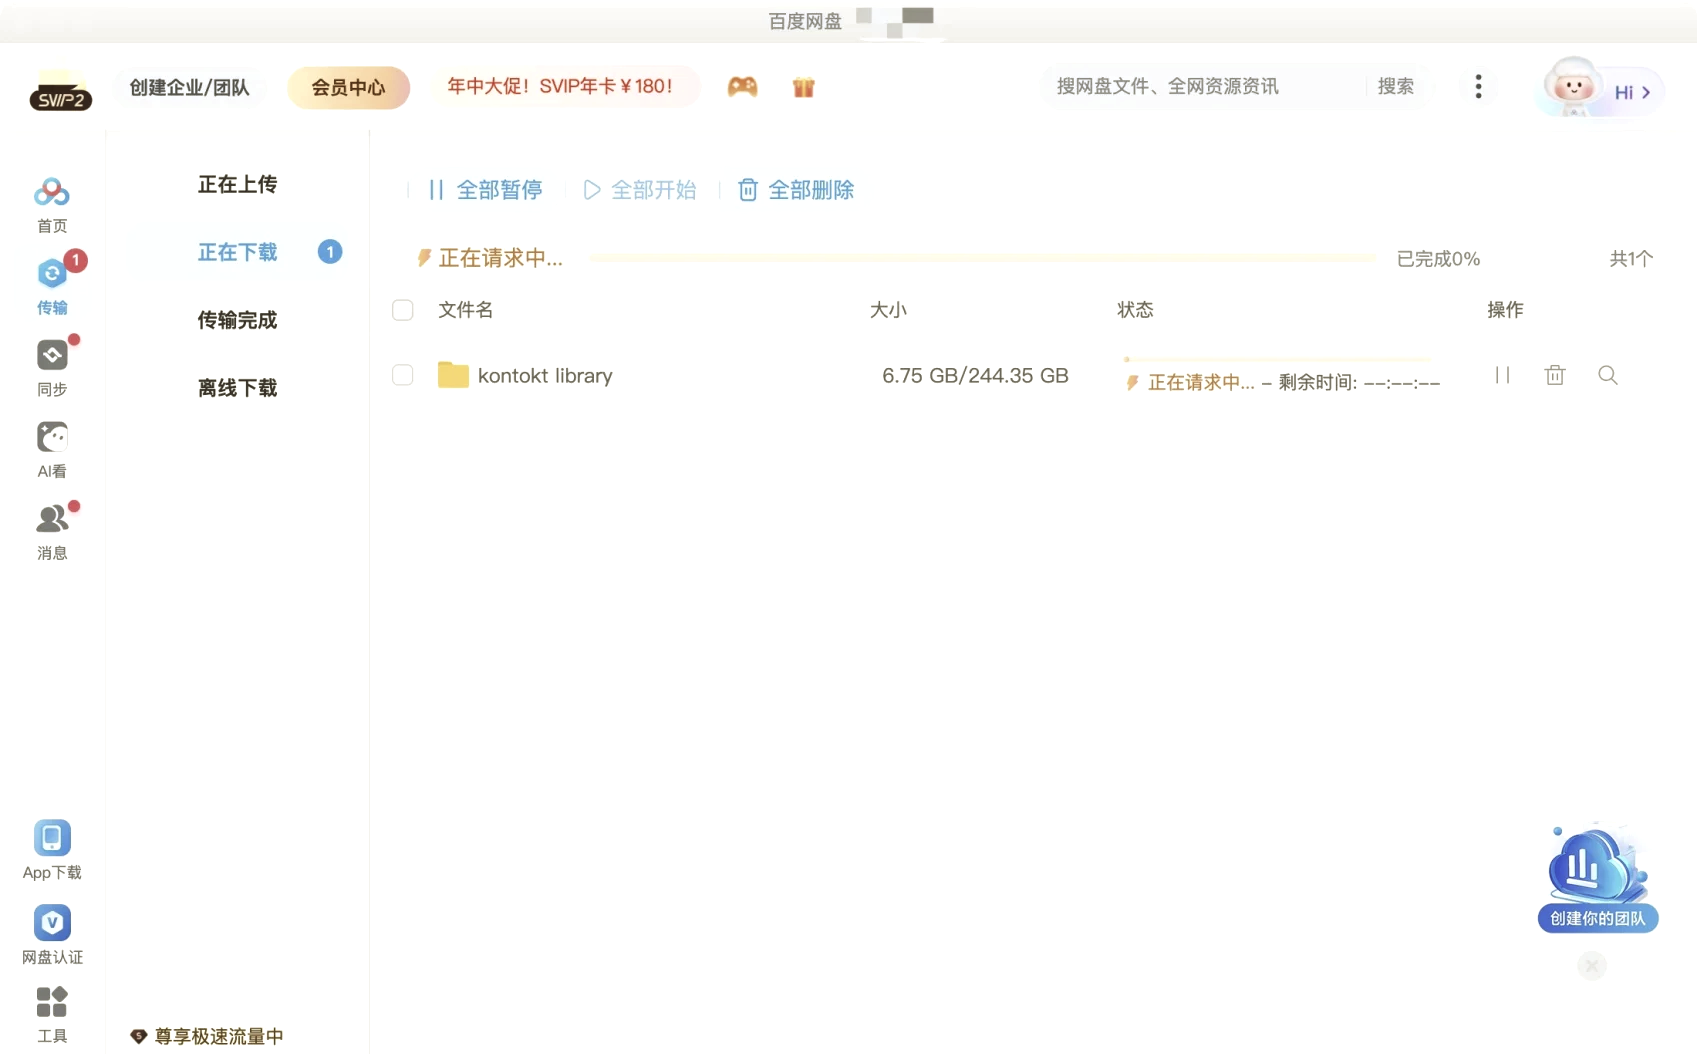Click the kontokt library file name

click(545, 376)
